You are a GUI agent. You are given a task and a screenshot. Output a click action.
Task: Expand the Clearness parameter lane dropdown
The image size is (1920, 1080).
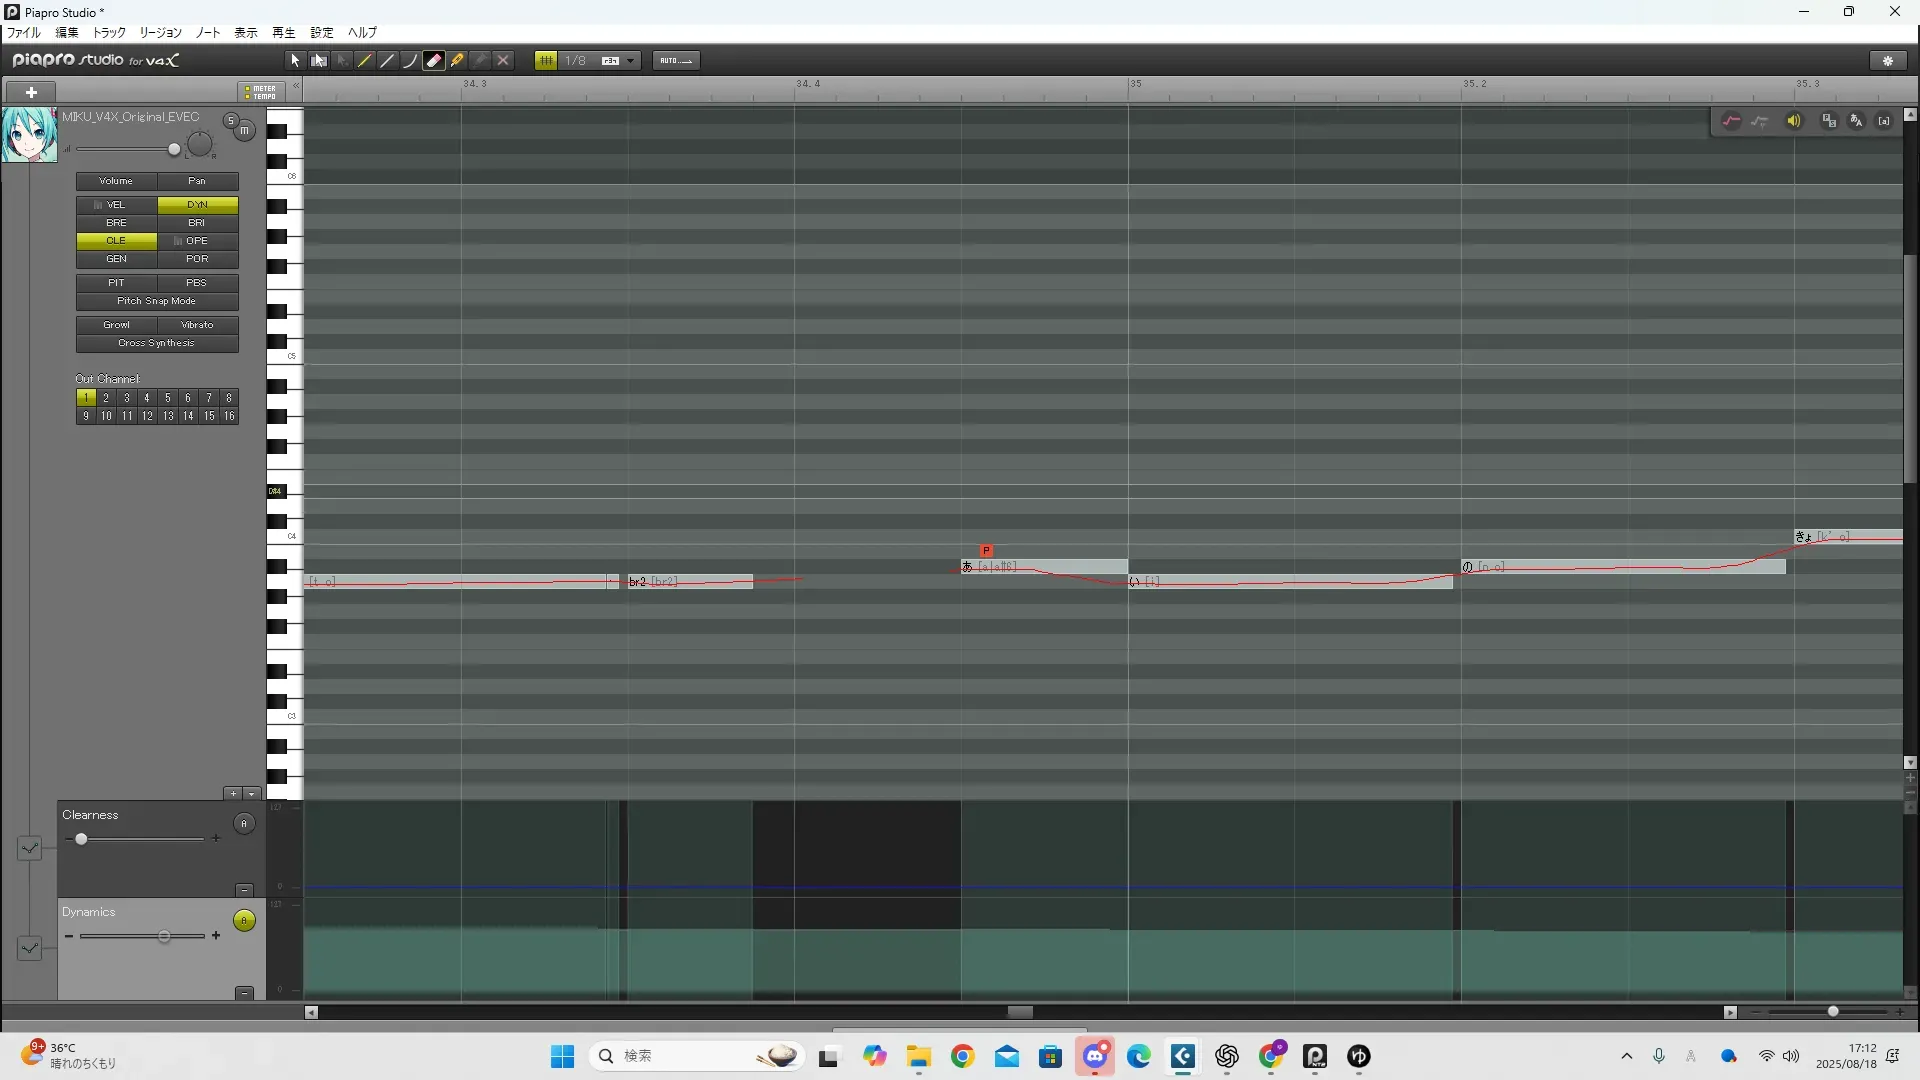29,848
